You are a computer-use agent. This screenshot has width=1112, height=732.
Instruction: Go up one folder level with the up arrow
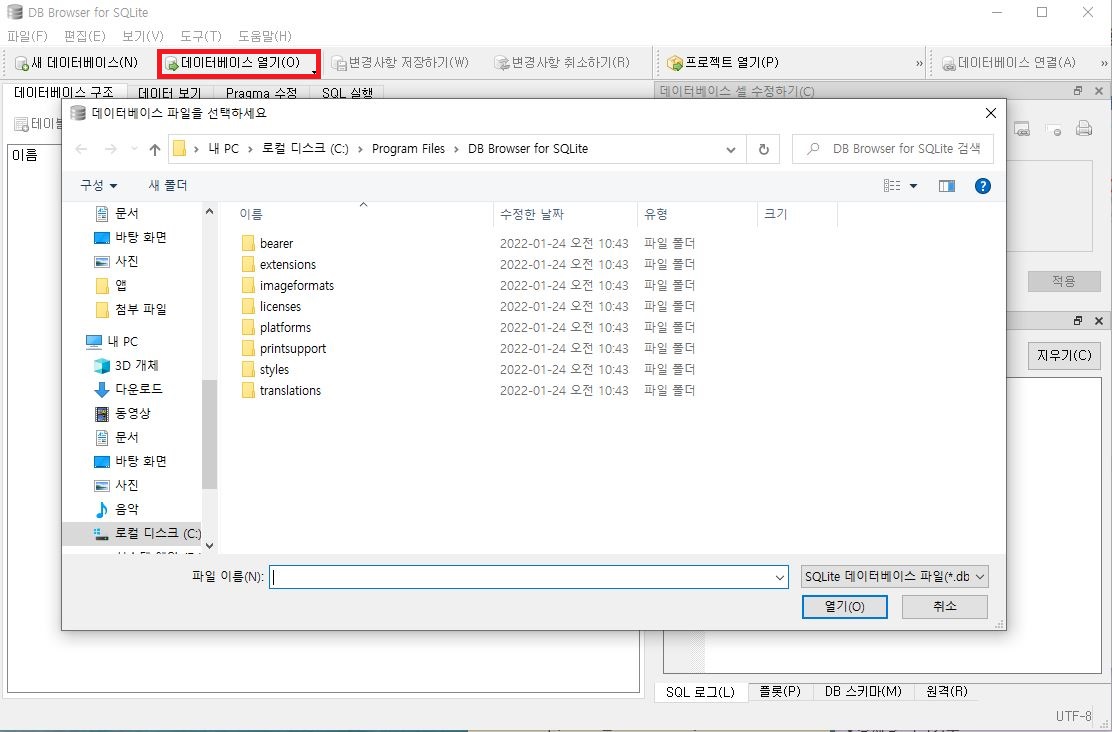[155, 149]
